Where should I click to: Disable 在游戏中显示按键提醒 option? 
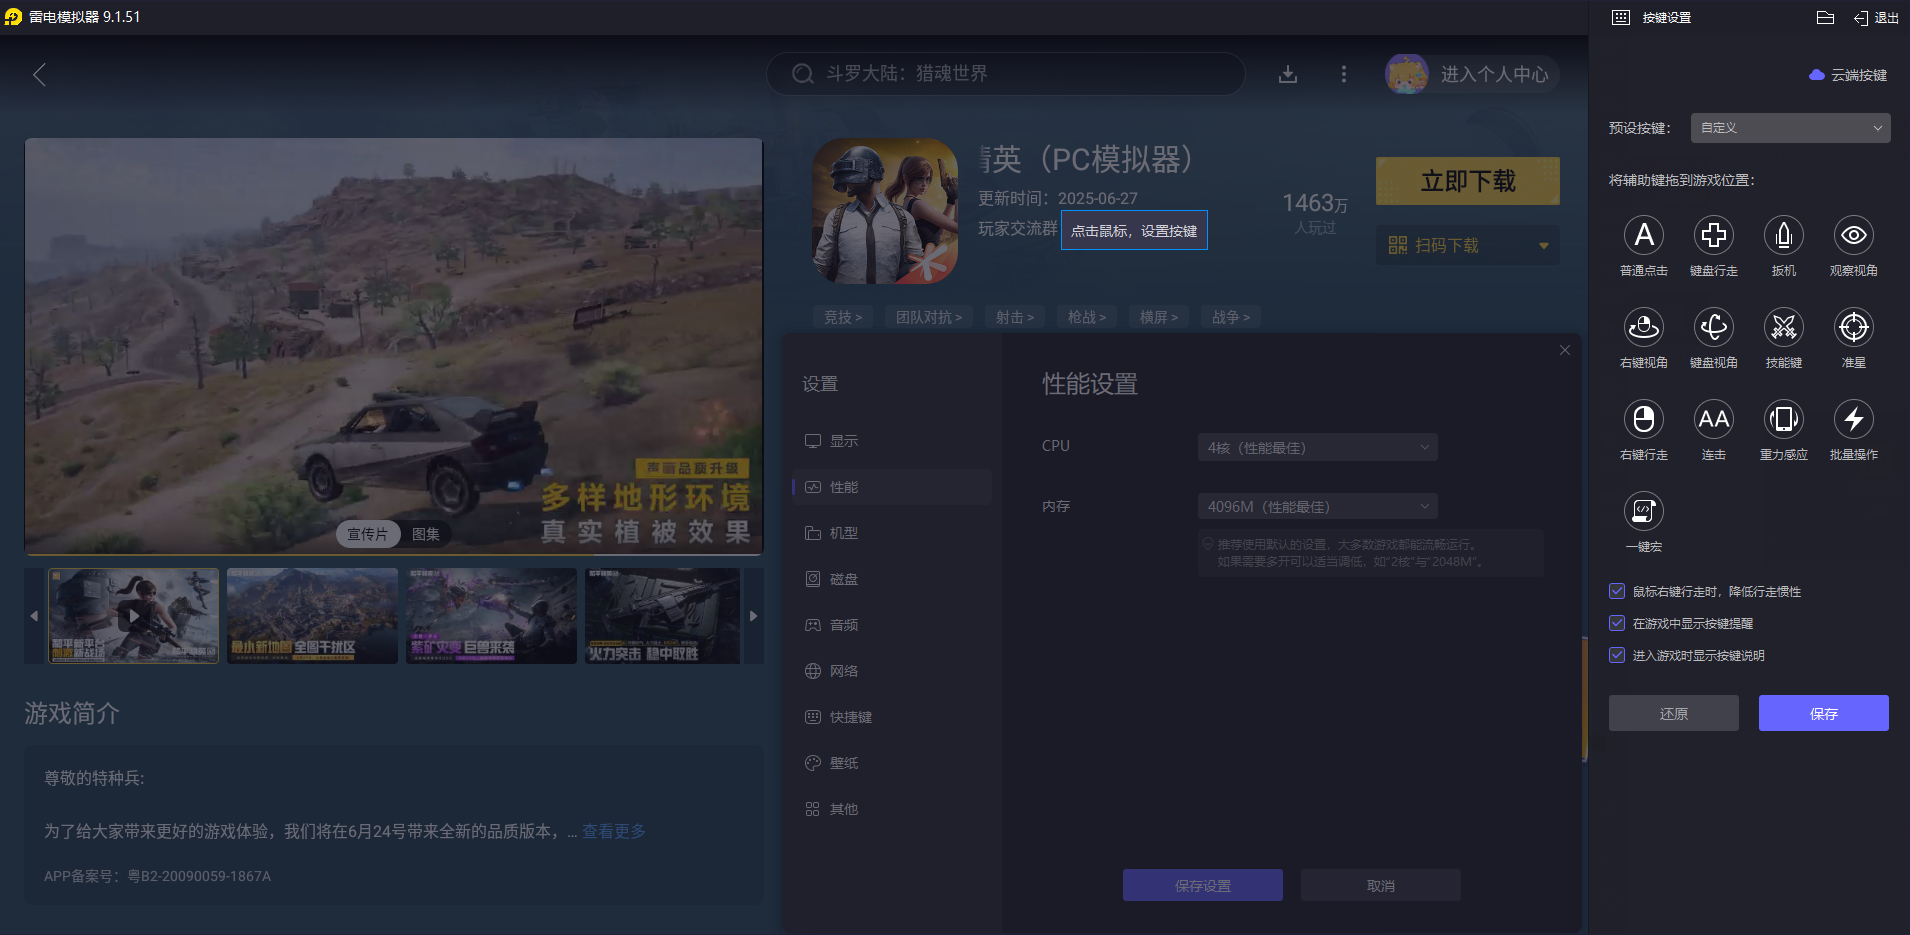1617,623
